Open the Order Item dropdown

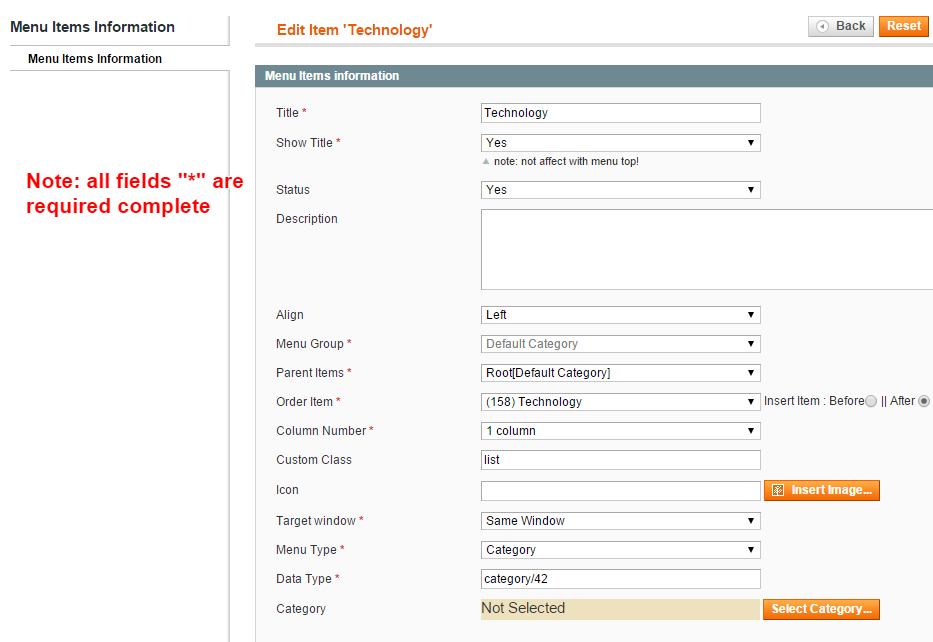point(621,402)
